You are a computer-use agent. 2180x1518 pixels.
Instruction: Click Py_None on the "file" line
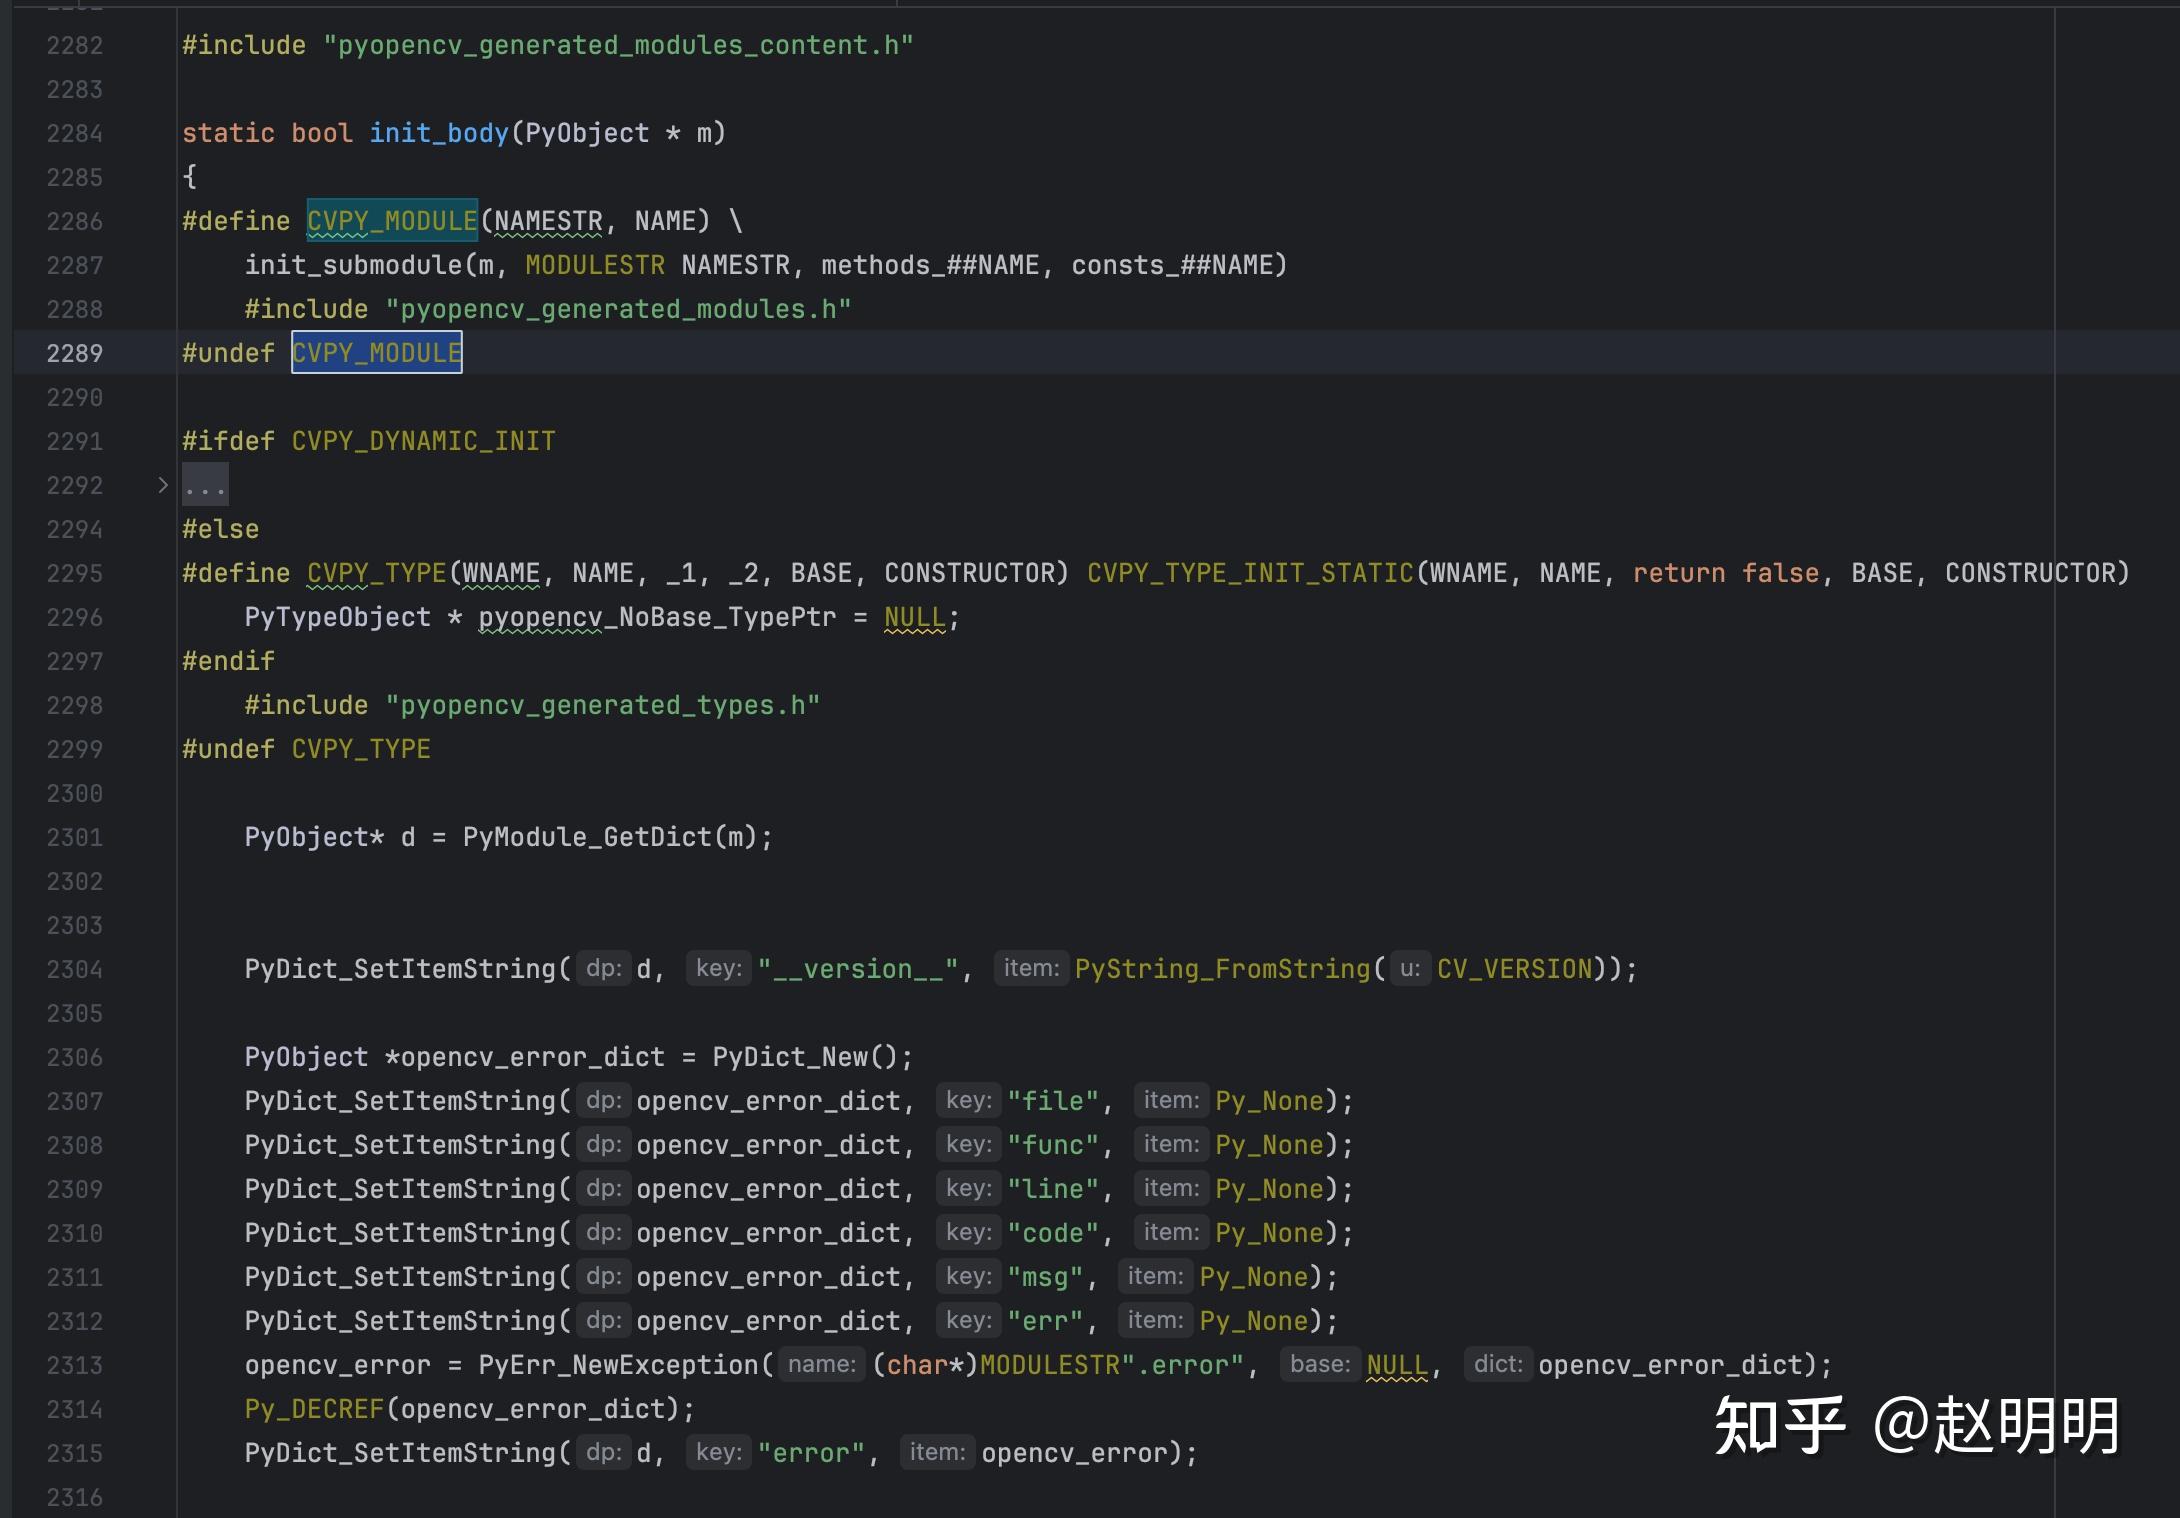[x=1269, y=1101]
